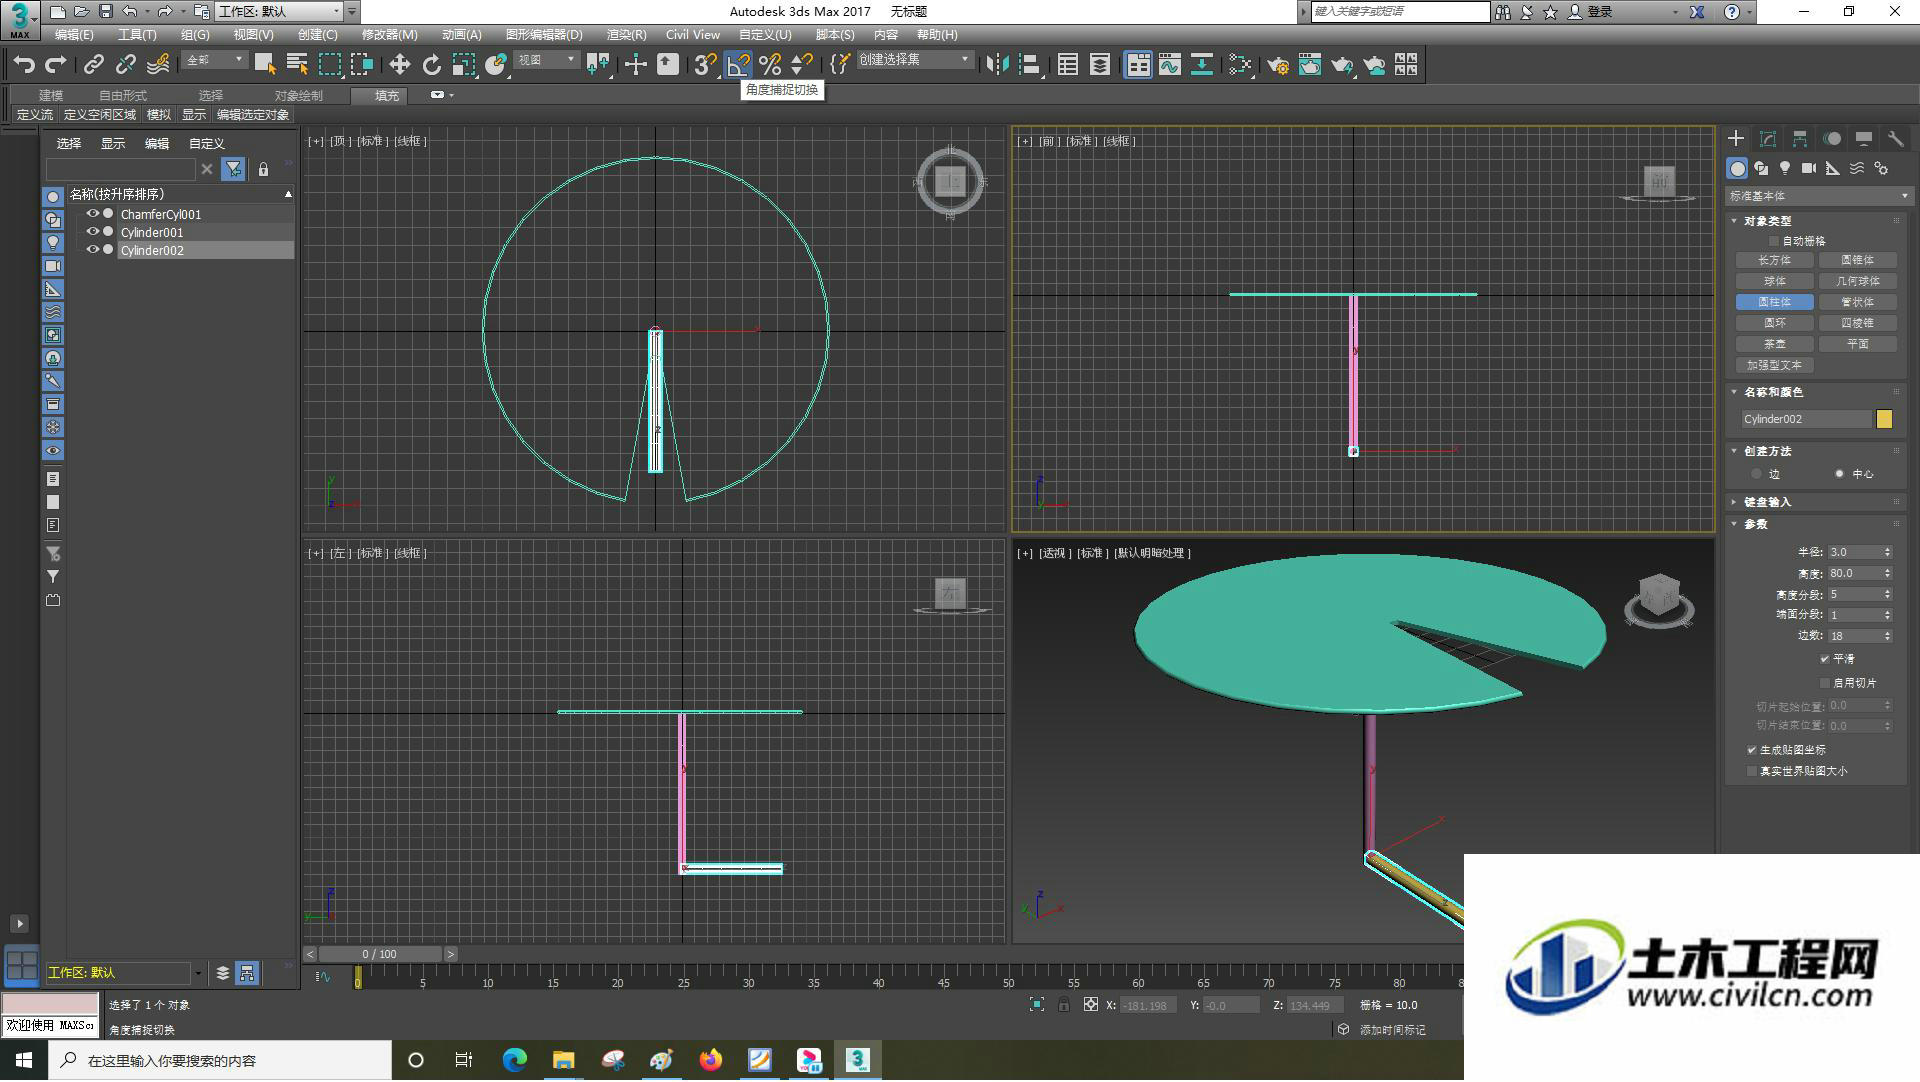Toggle visibility eye of Cylinder002

coord(92,250)
